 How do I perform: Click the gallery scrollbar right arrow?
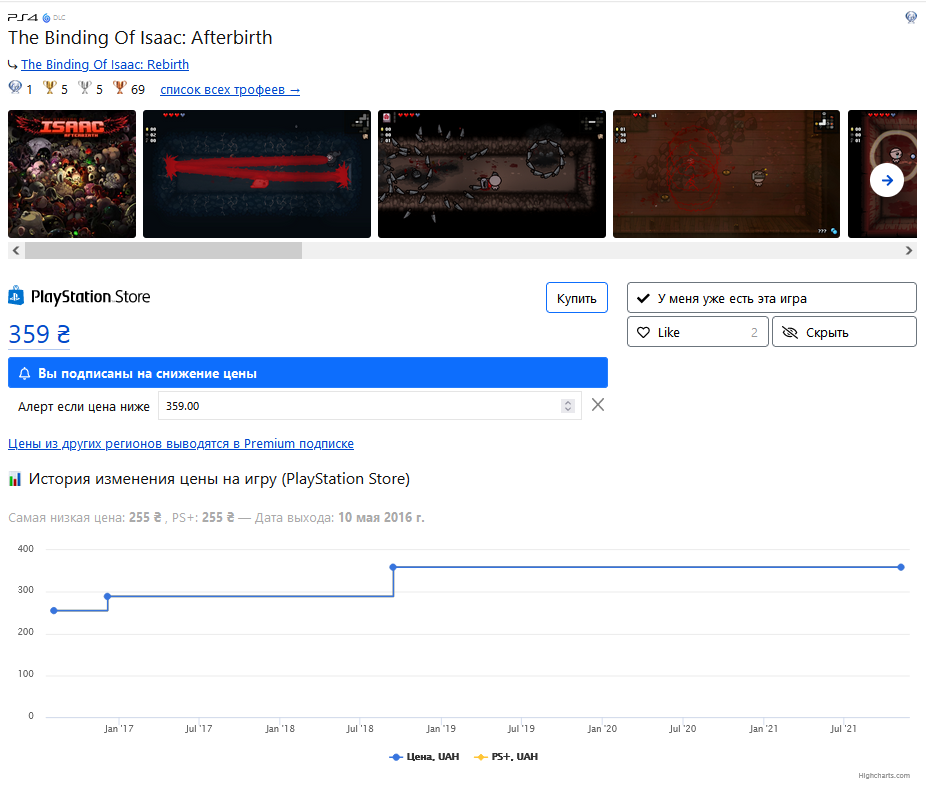click(x=909, y=250)
